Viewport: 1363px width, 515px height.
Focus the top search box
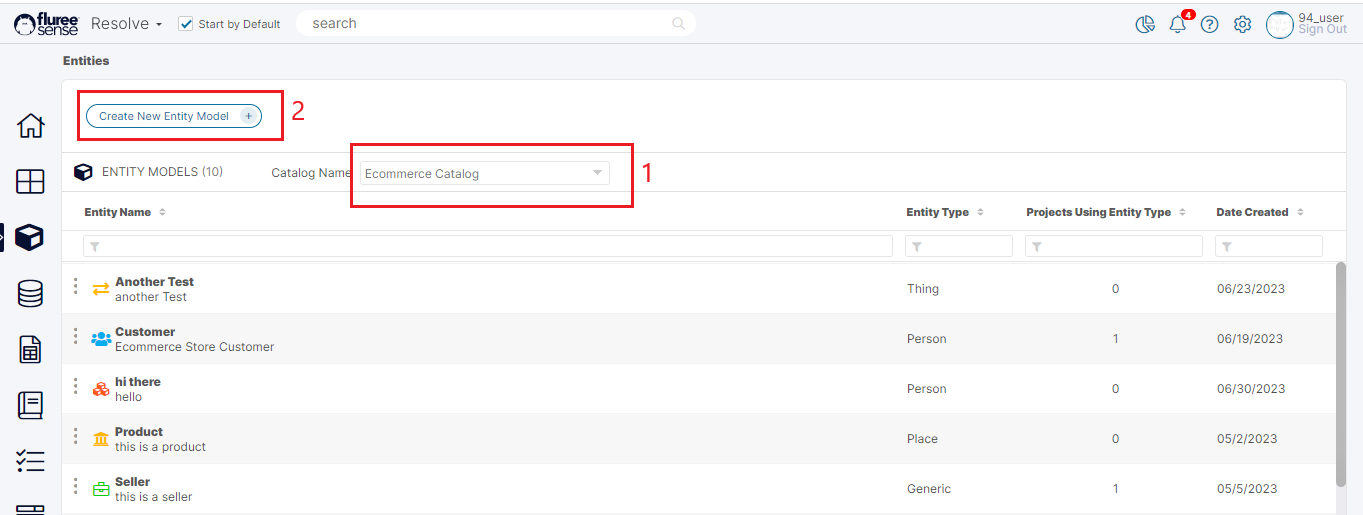(x=490, y=23)
